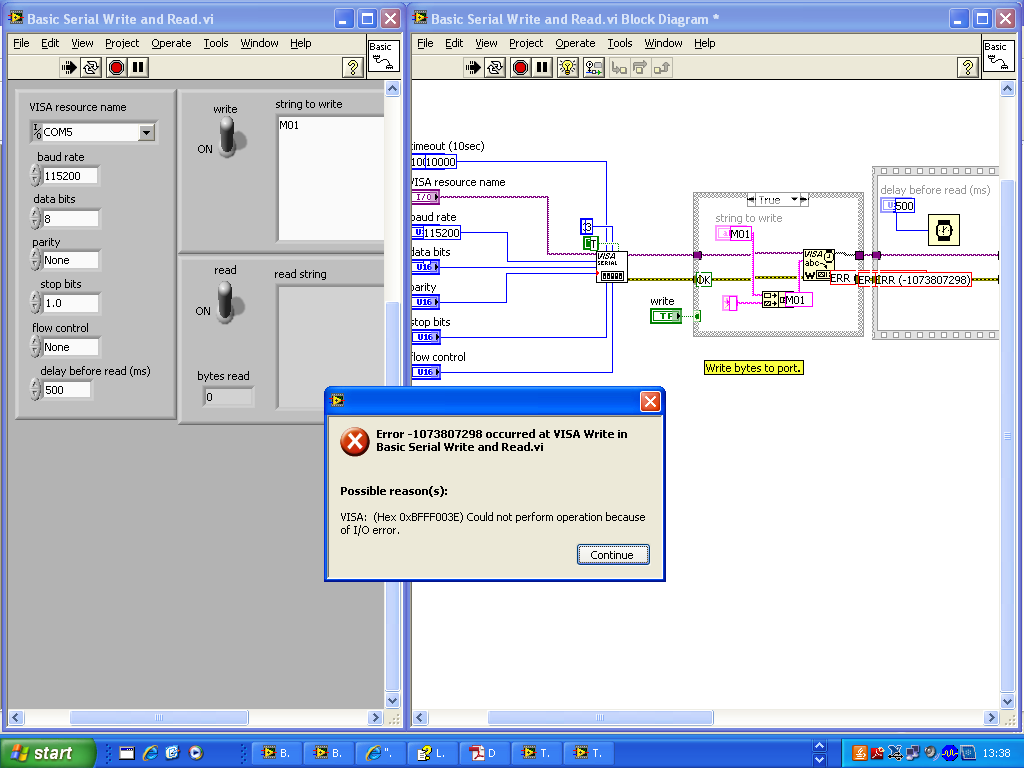Click VI icon pane in front panel corner

[383, 56]
